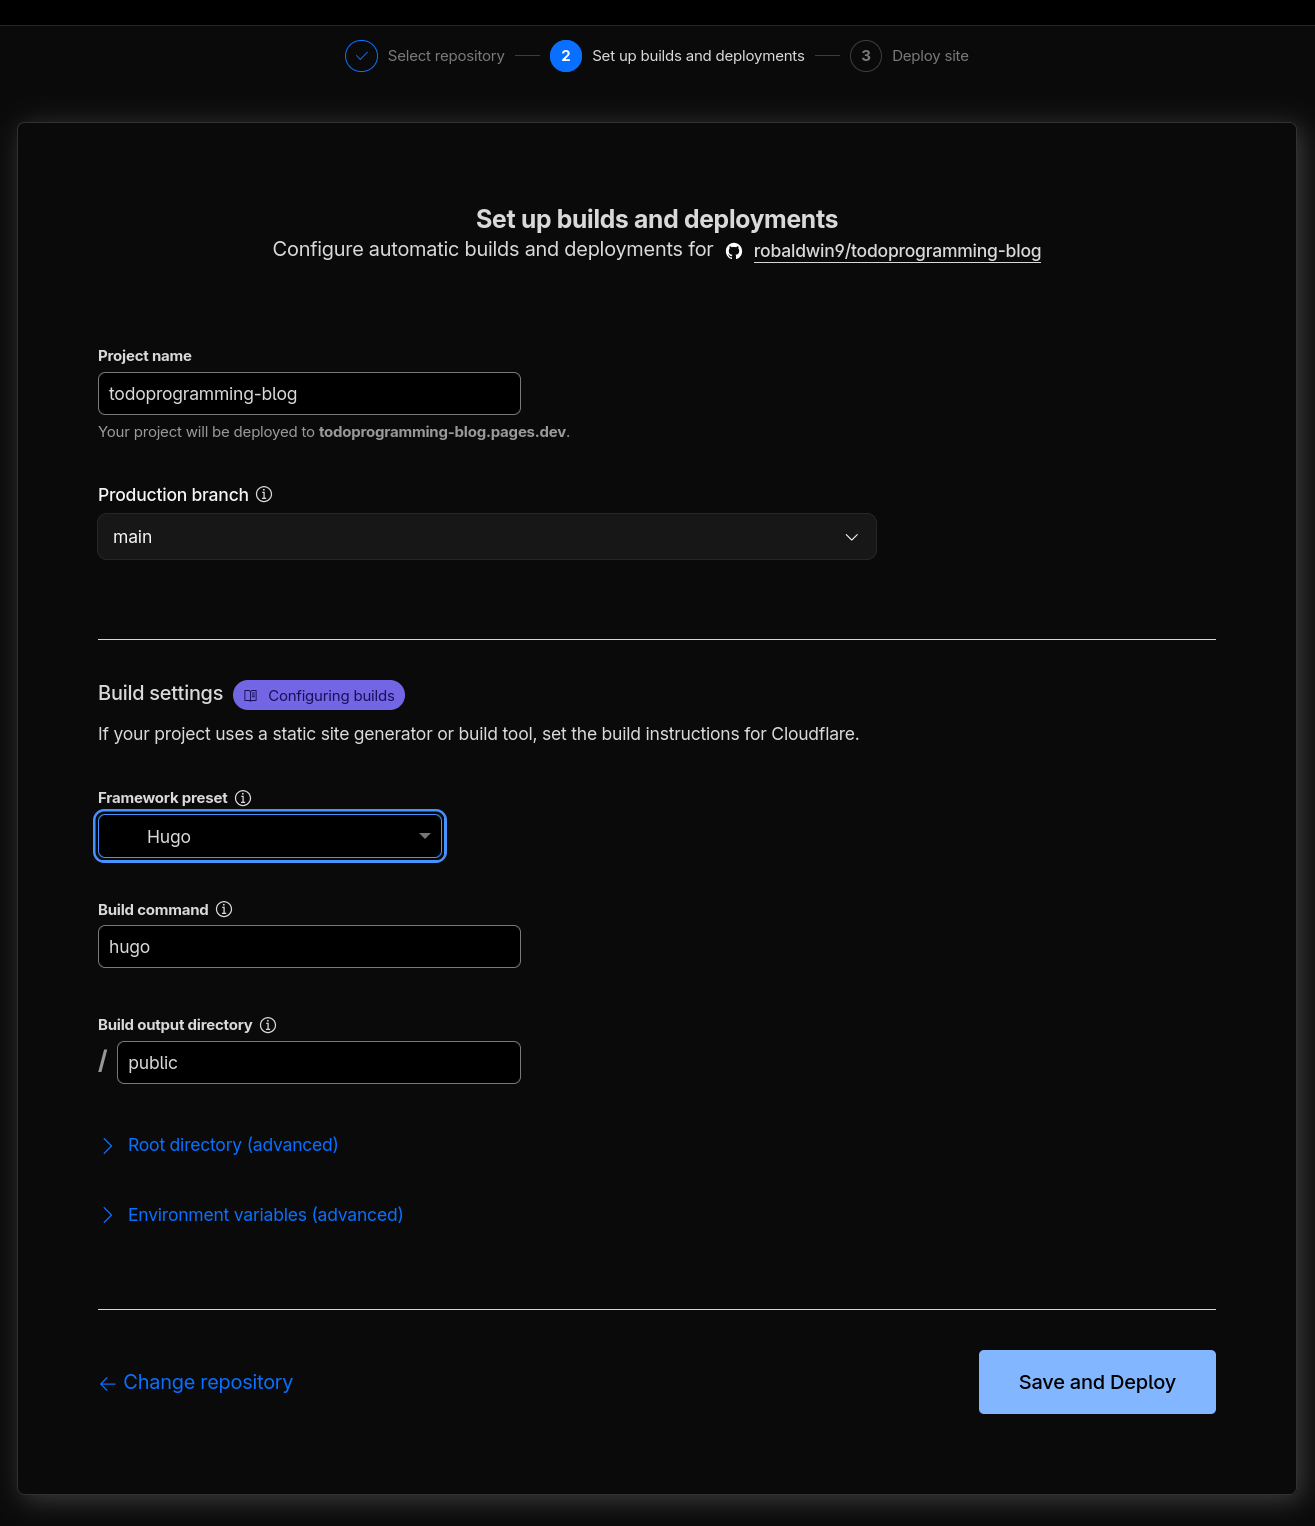Image resolution: width=1315 pixels, height=1526 pixels.
Task: Open the Framework preset dropdown showing Hugo
Action: (x=270, y=836)
